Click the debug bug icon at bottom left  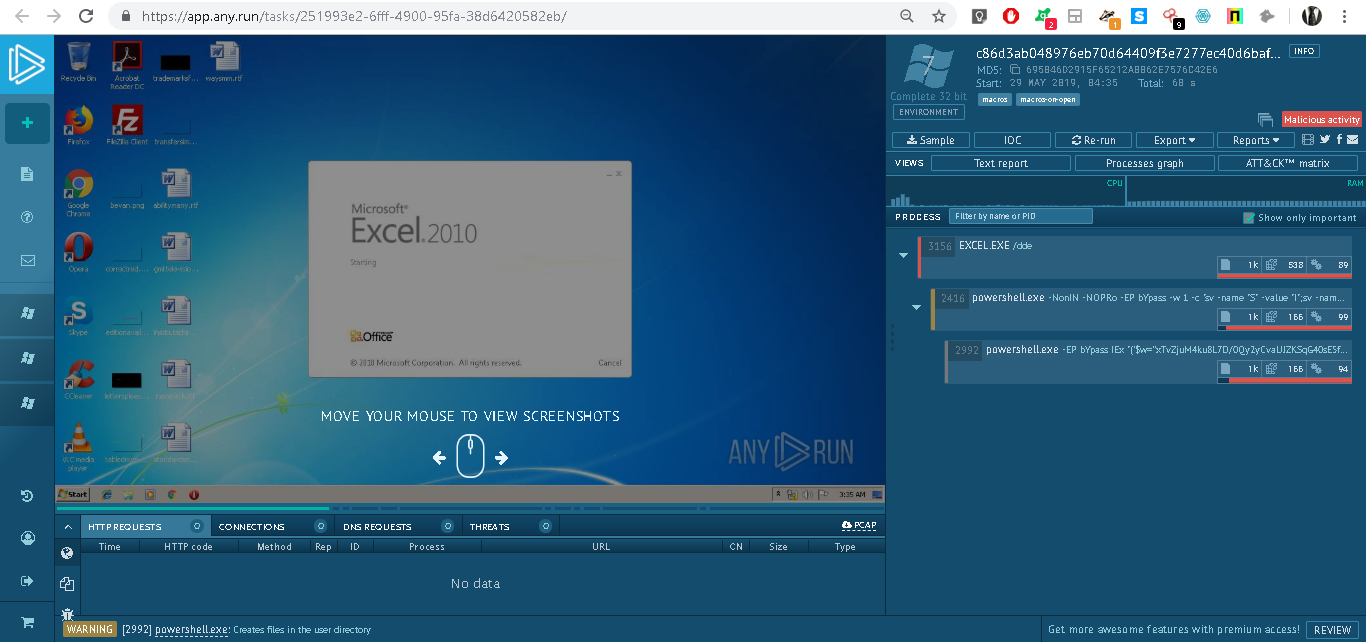[67, 614]
